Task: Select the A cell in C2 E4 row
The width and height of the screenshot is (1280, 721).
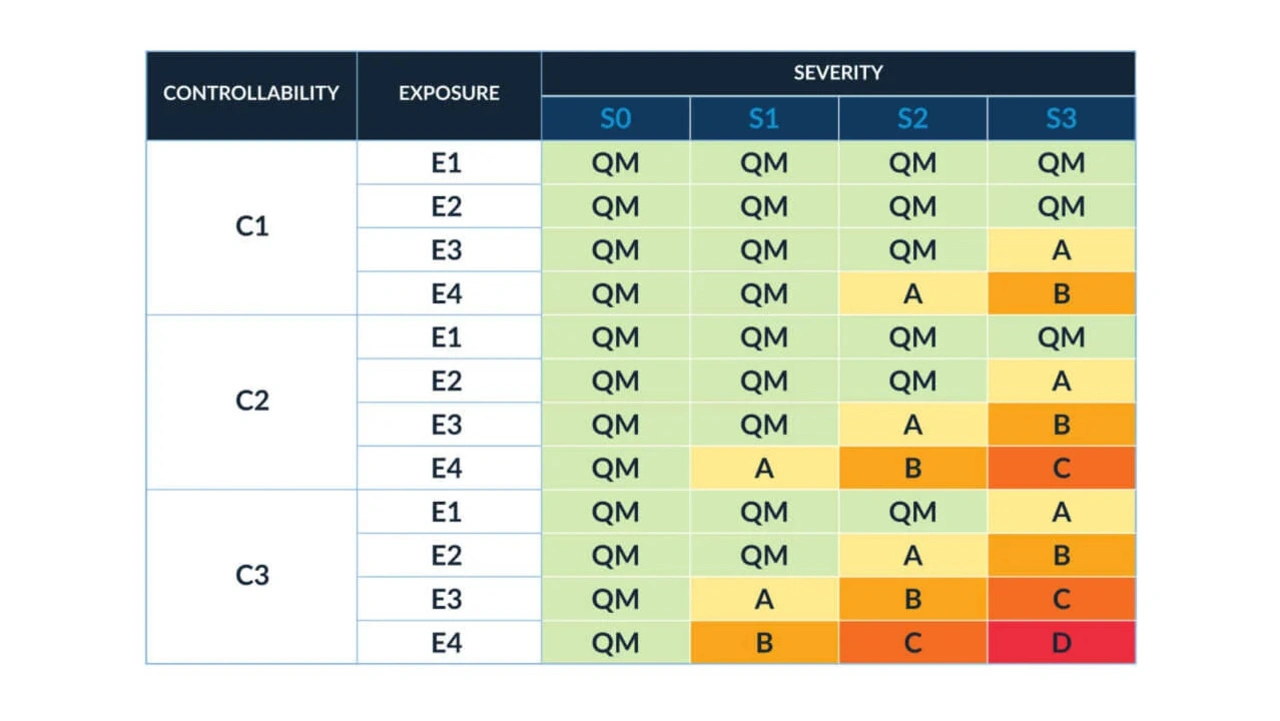Action: 764,467
